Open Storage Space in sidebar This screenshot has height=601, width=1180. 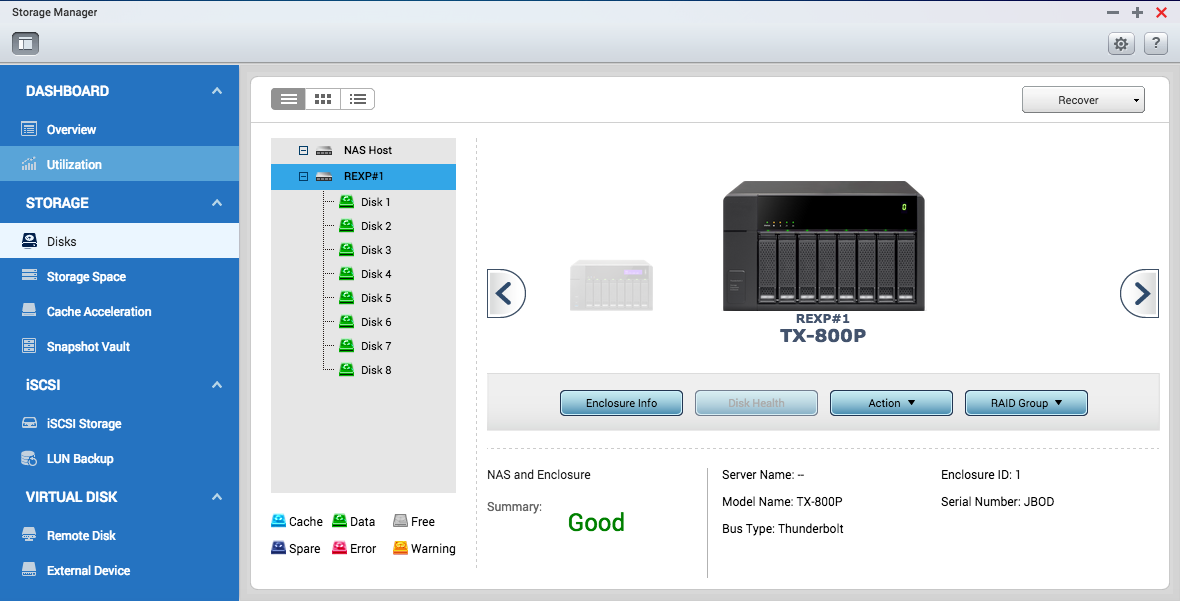(x=86, y=277)
